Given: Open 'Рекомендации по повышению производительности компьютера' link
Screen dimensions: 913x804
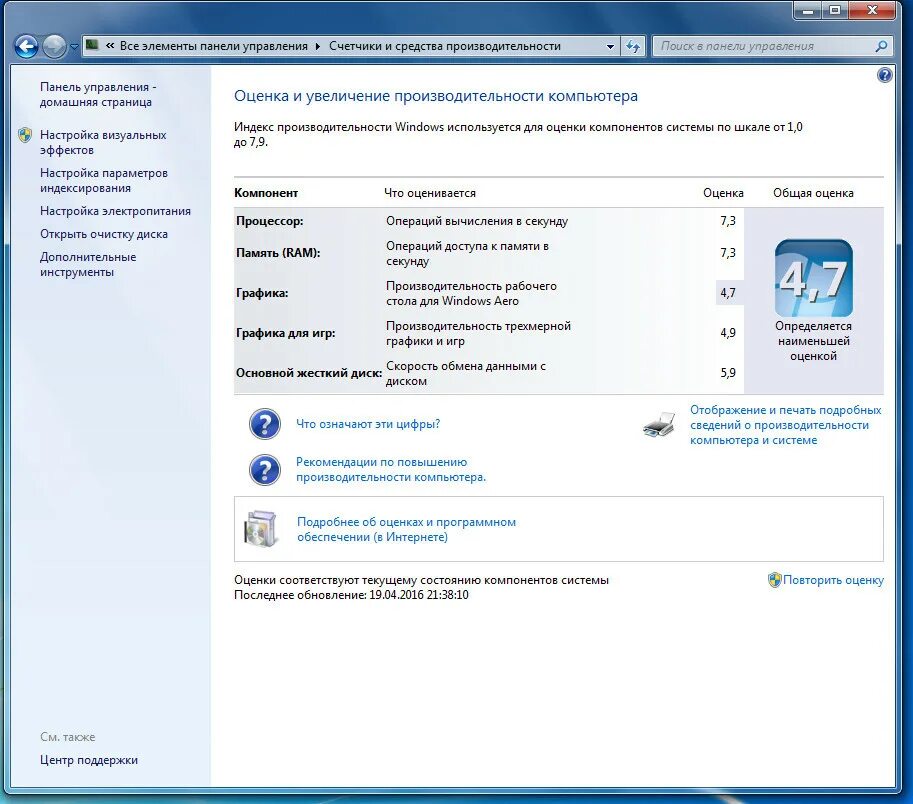Looking at the screenshot, I should 391,469.
